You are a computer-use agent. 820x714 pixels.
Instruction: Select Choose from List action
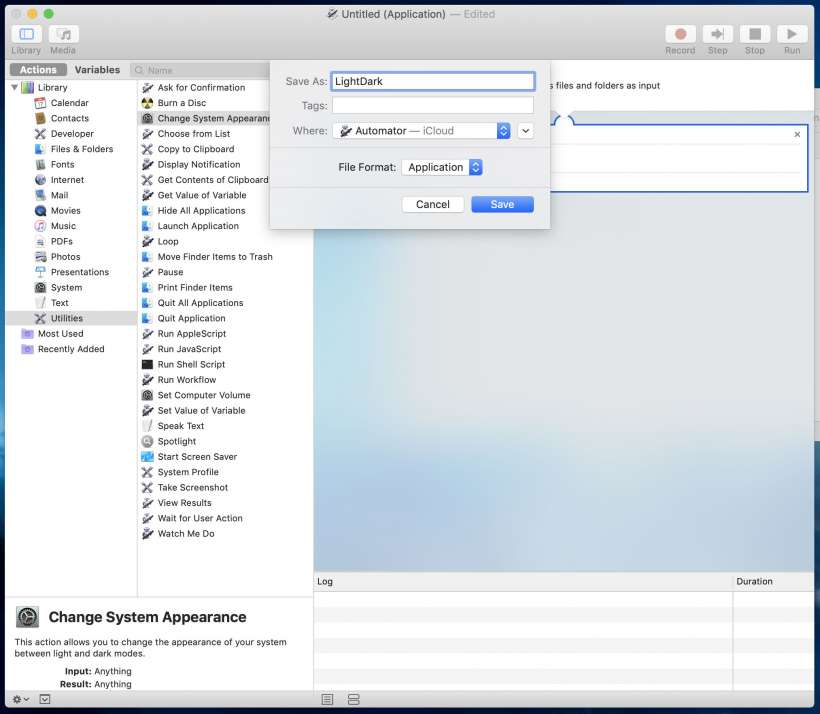[193, 134]
